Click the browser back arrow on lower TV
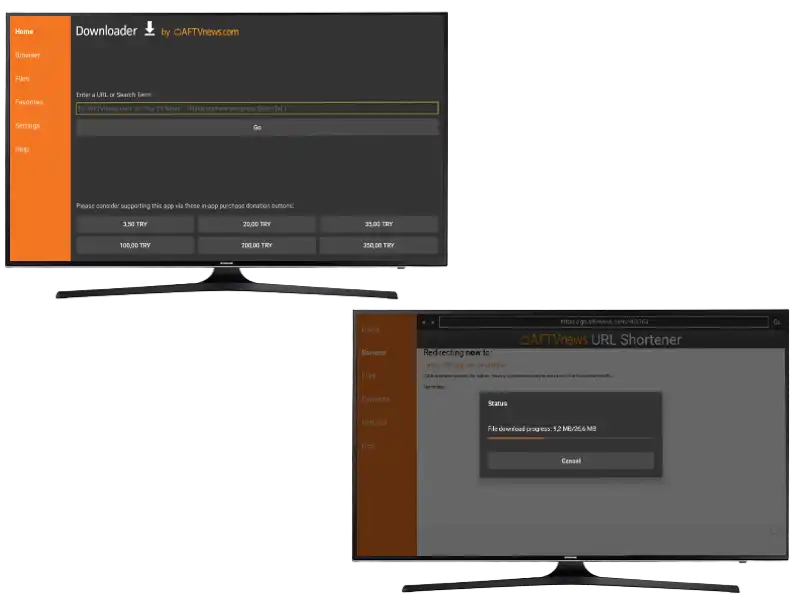This screenshot has width=800, height=600. (x=423, y=322)
